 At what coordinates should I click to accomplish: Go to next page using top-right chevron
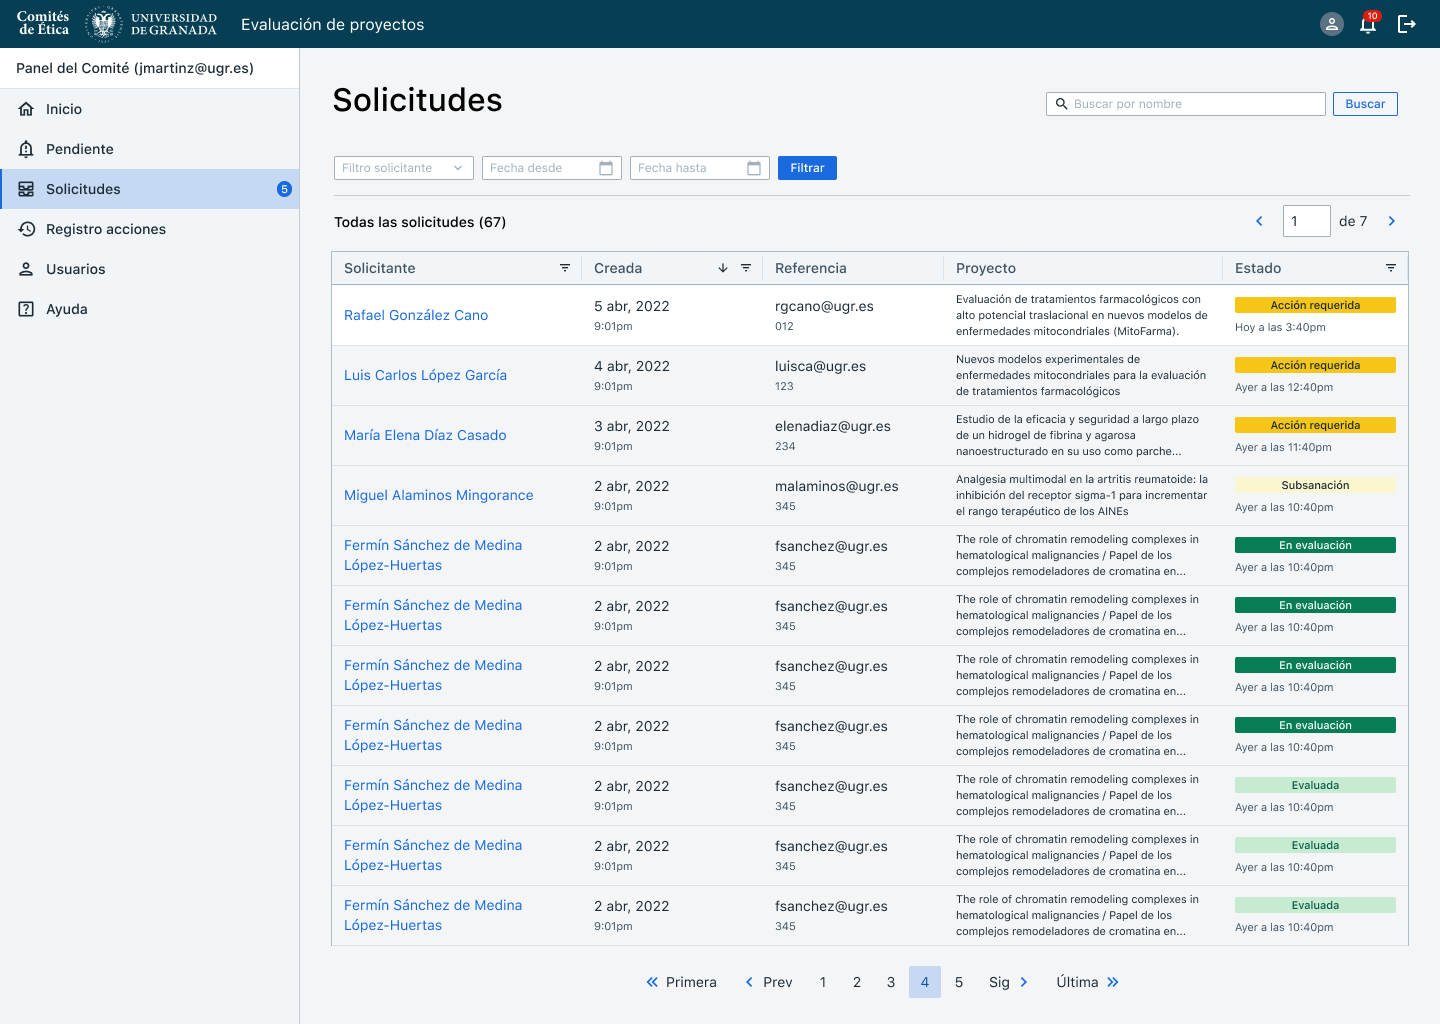(x=1391, y=221)
